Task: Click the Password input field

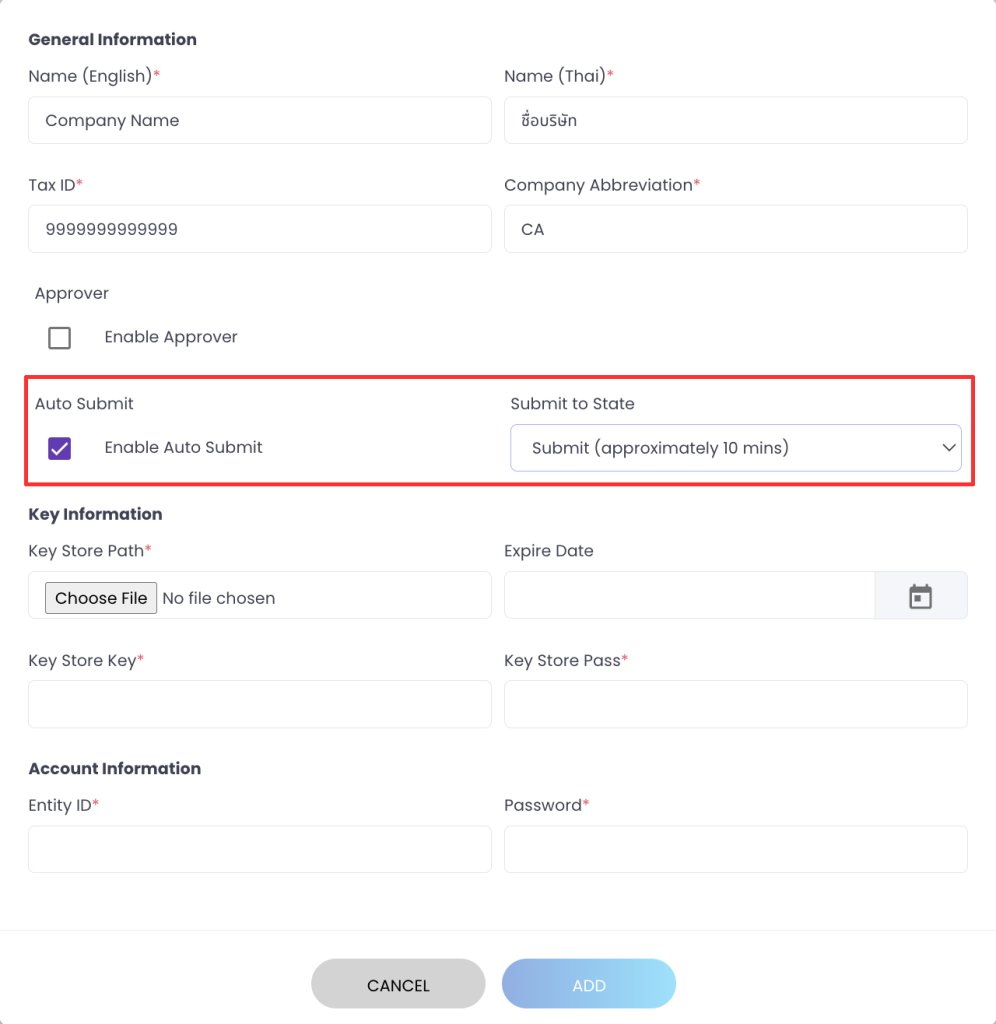Action: pos(736,849)
